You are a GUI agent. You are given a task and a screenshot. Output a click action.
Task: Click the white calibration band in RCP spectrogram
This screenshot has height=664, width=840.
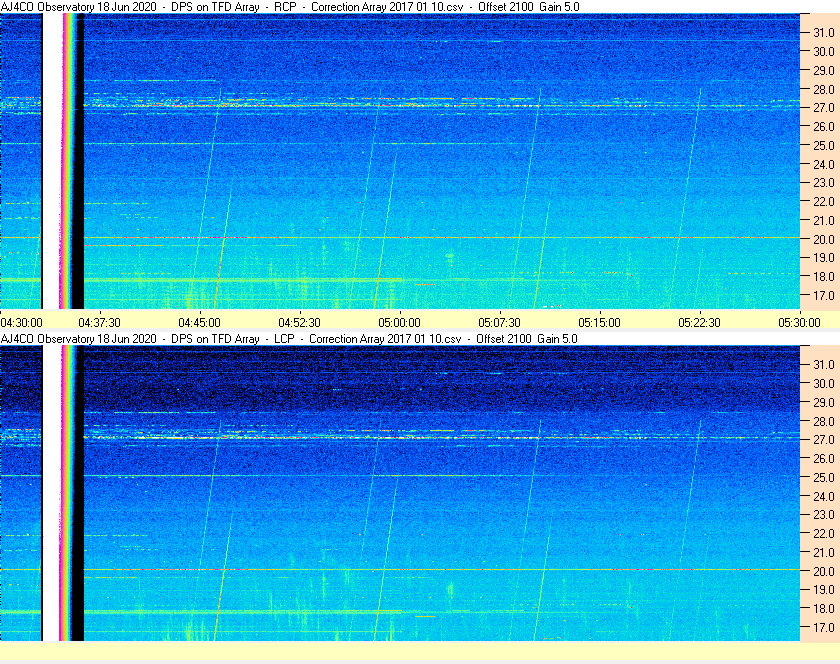[52, 161]
